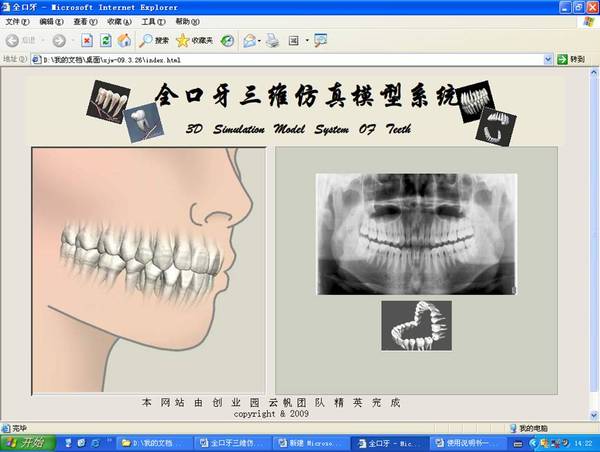This screenshot has height=452, width=600.
Task: Click the four-teeth photo in header left
Action: (x=108, y=101)
